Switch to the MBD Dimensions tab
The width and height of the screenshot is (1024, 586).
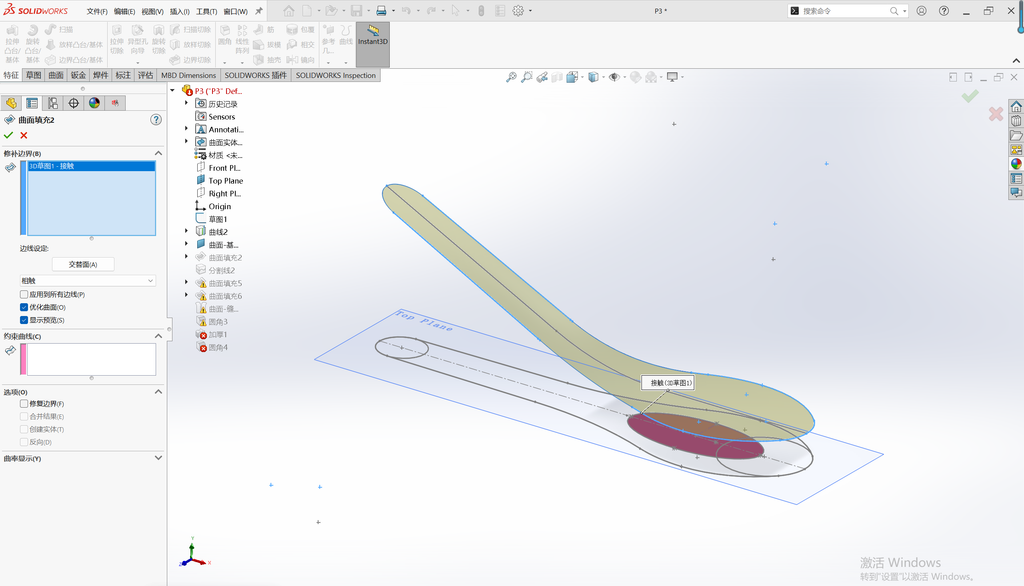(x=188, y=75)
